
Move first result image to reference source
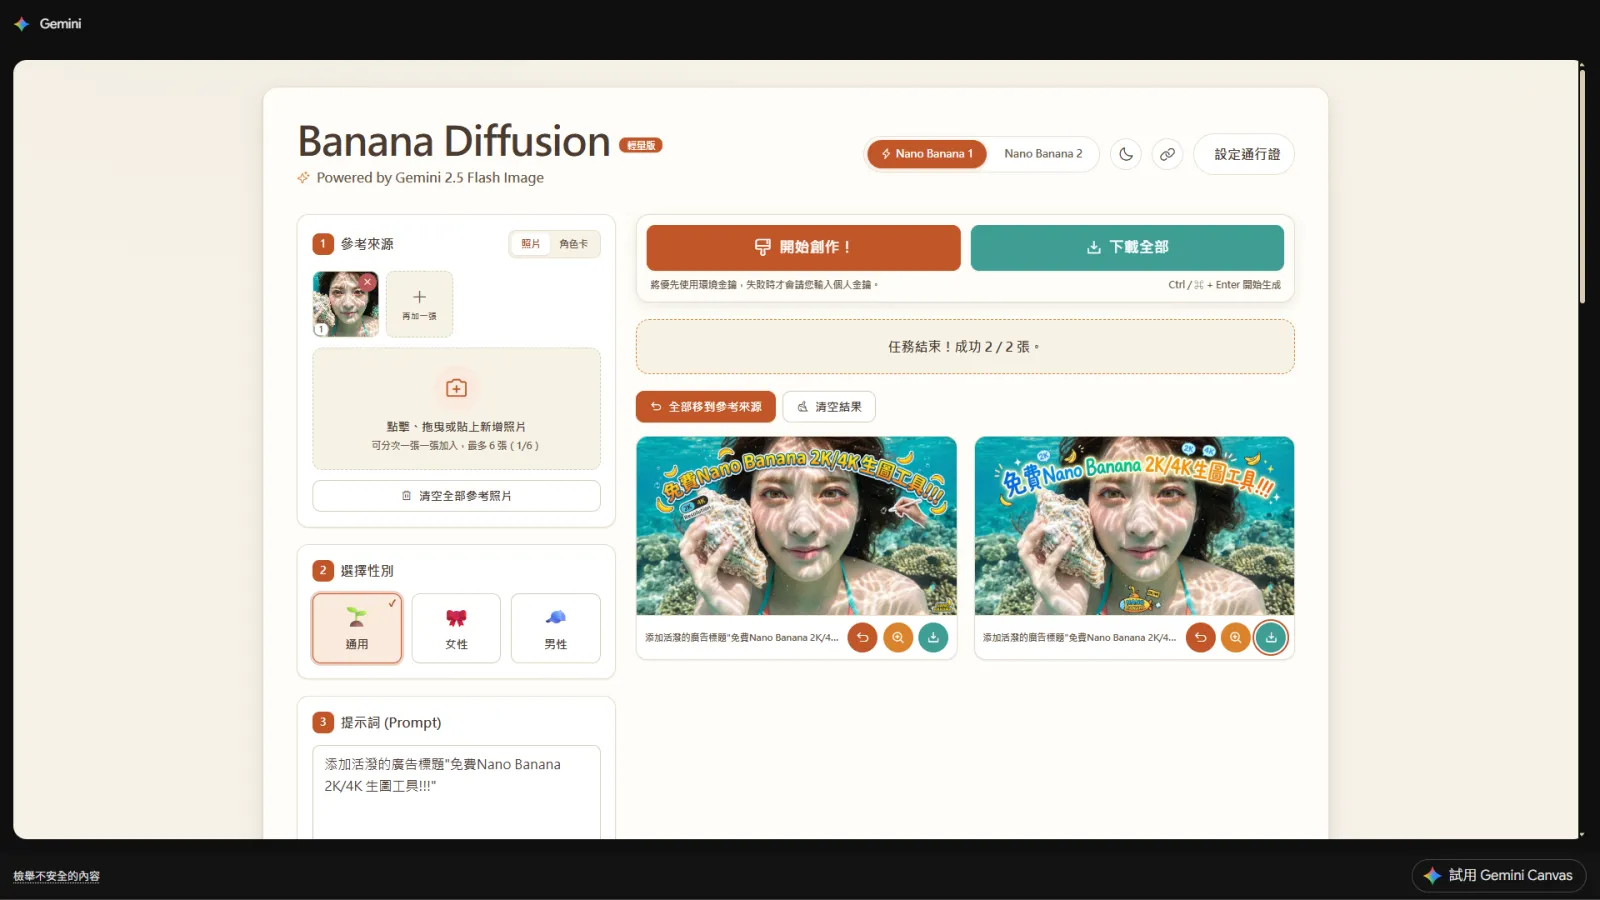[x=862, y=637]
